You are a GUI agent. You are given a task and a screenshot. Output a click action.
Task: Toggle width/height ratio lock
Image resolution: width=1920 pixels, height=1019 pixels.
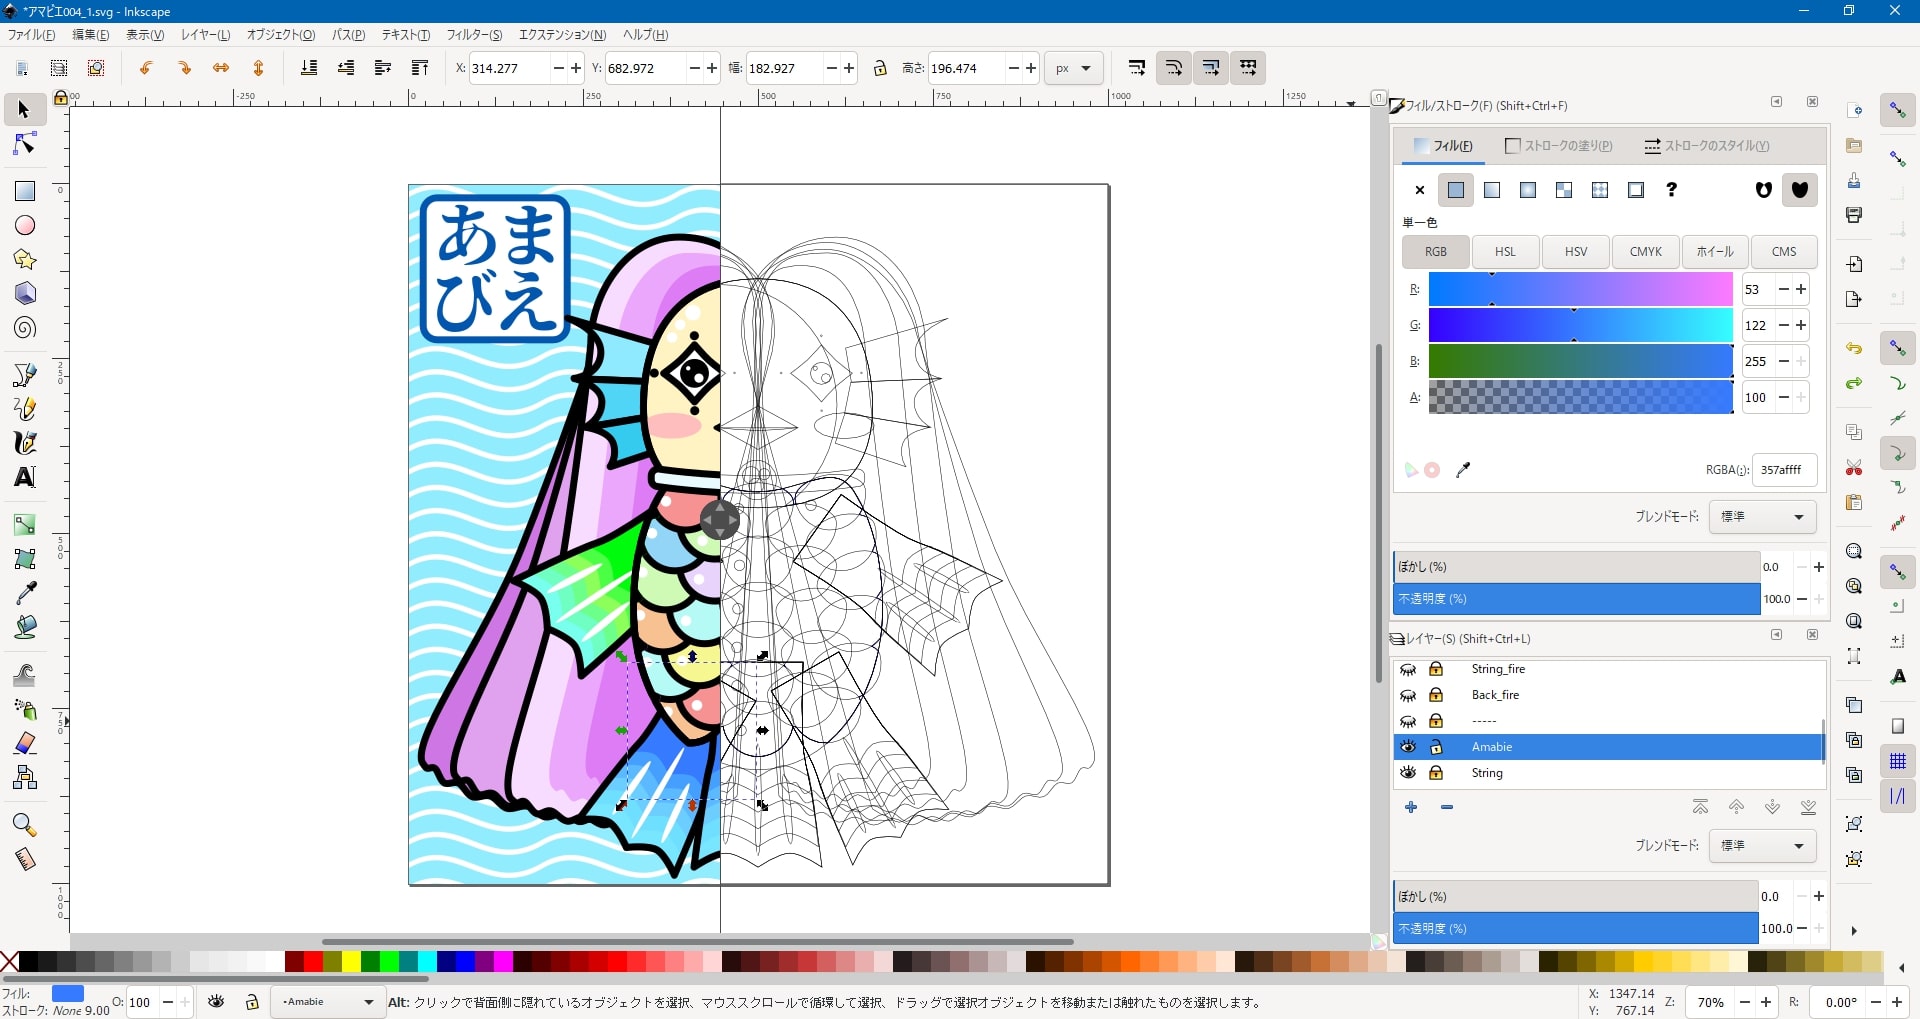coord(880,68)
